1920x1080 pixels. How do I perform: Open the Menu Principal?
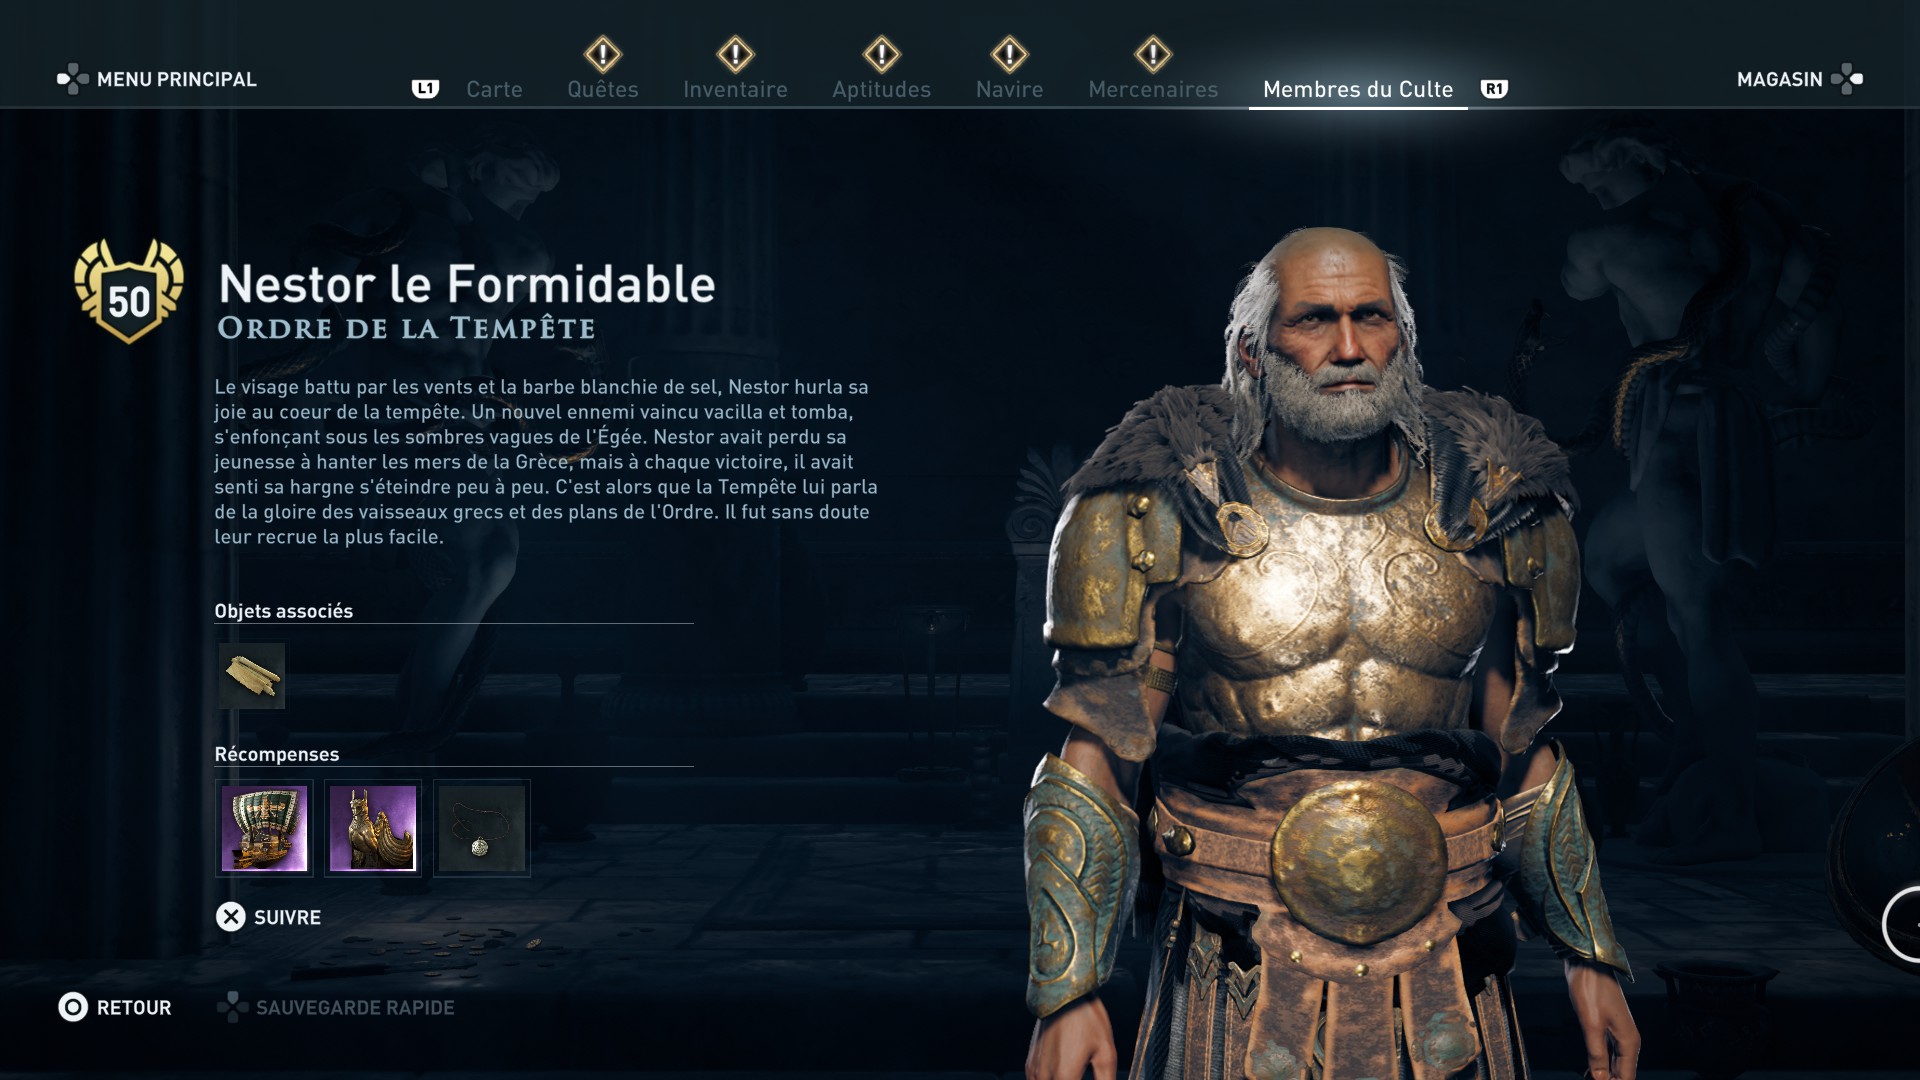pyautogui.click(x=157, y=79)
